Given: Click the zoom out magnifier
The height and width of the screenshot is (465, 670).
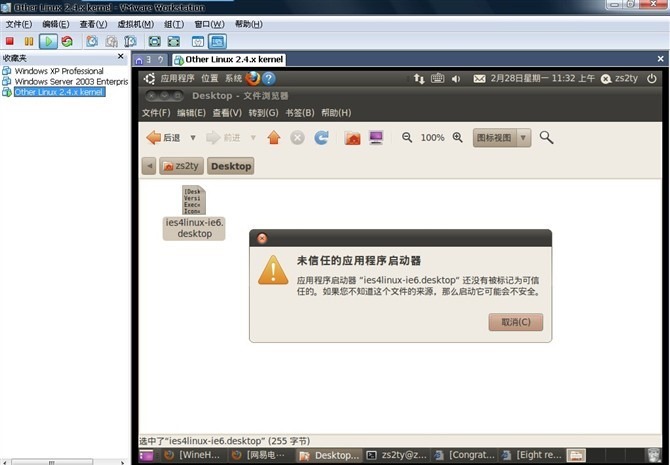Looking at the screenshot, I should coord(407,138).
